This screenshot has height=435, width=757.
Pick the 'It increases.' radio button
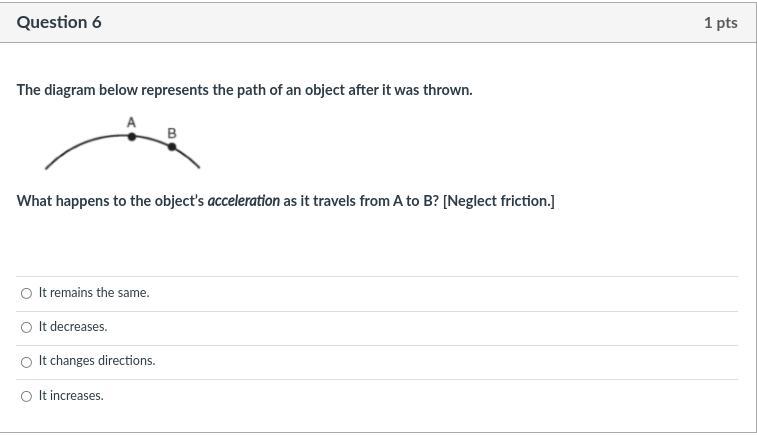tap(27, 396)
